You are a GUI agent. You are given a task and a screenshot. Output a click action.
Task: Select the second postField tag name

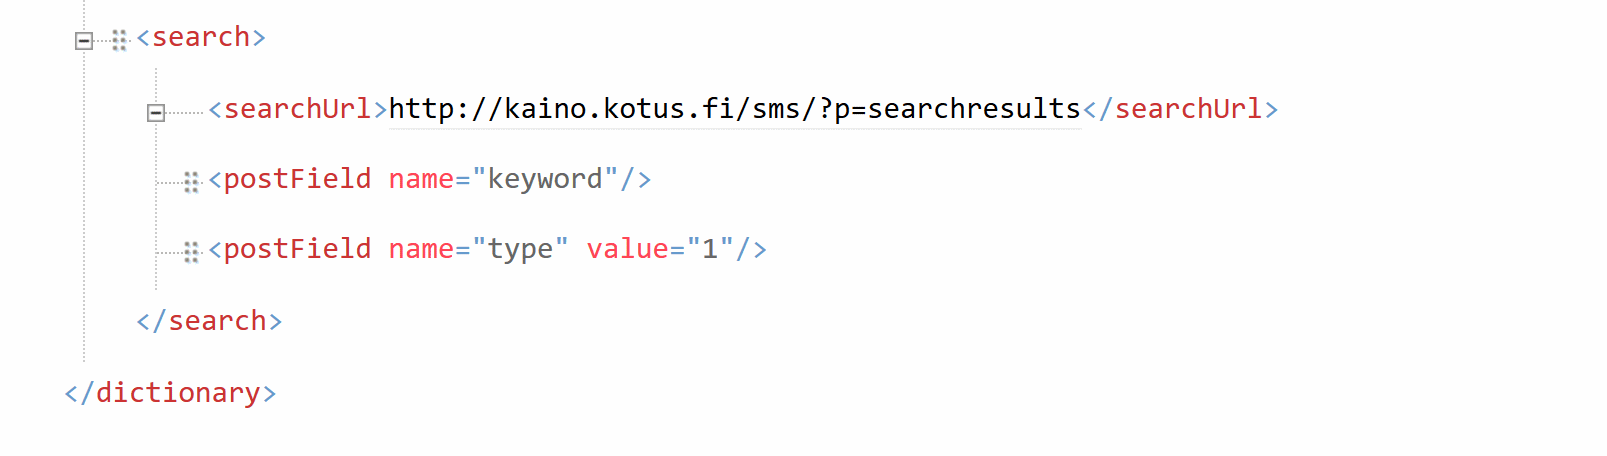297,250
